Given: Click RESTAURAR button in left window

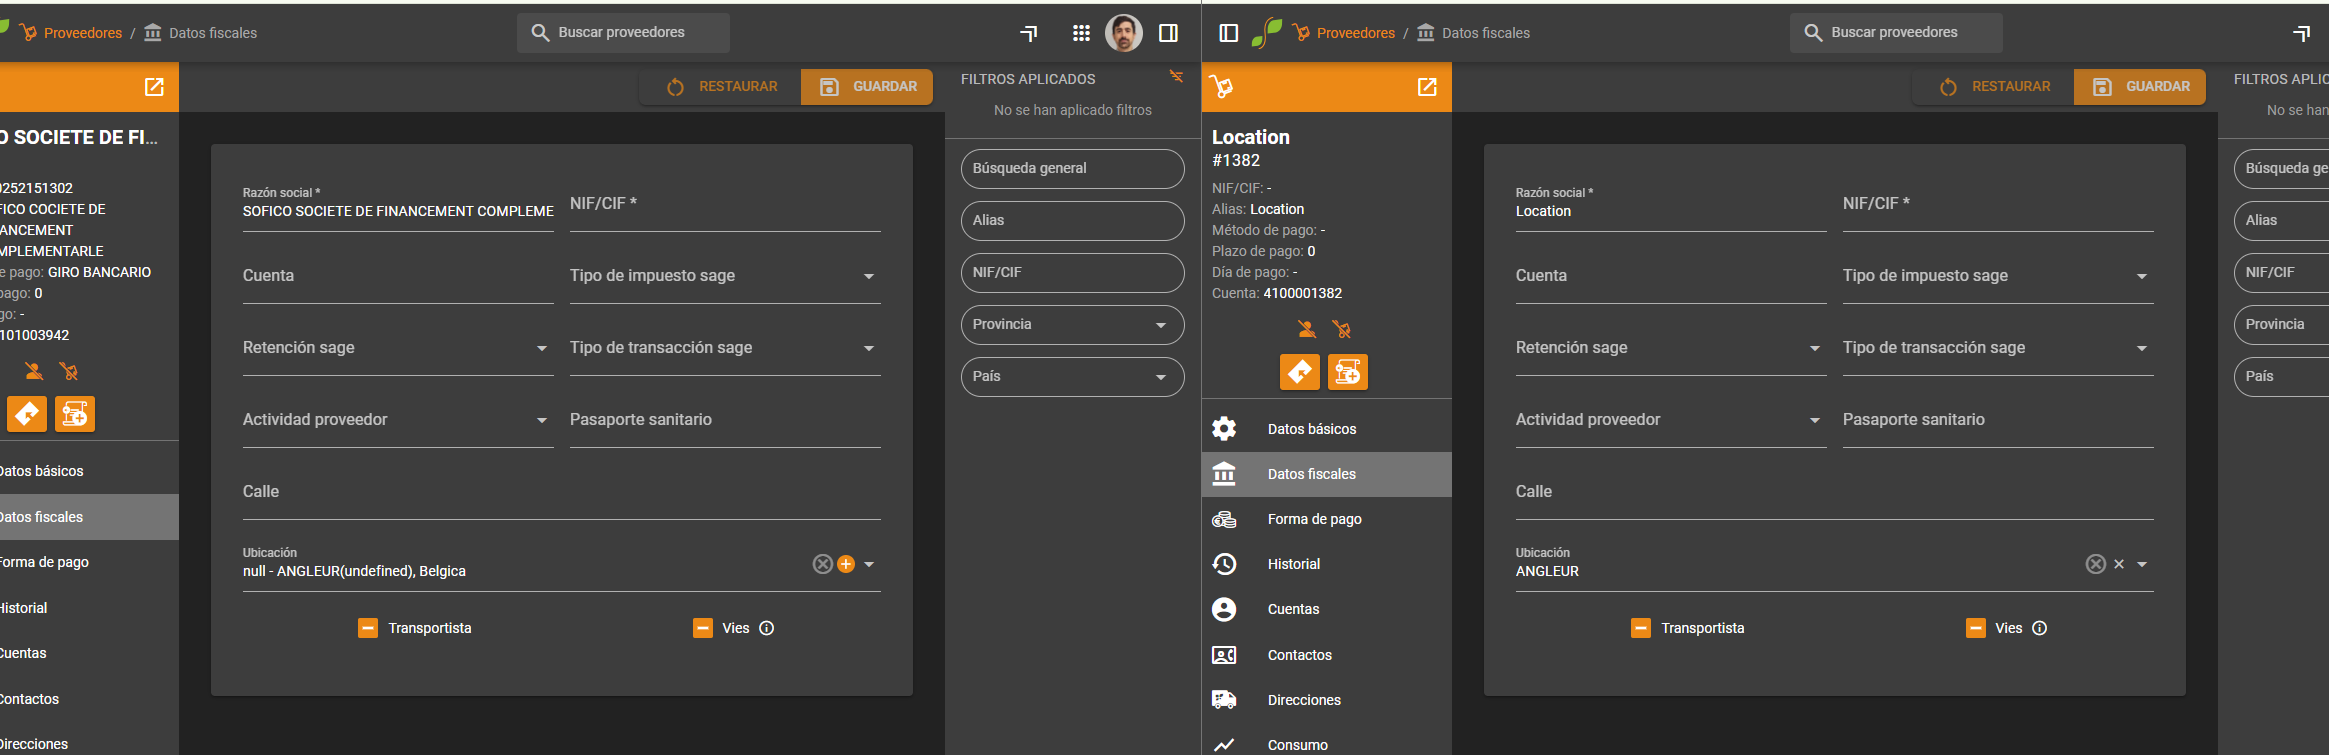Looking at the screenshot, I should [722, 87].
